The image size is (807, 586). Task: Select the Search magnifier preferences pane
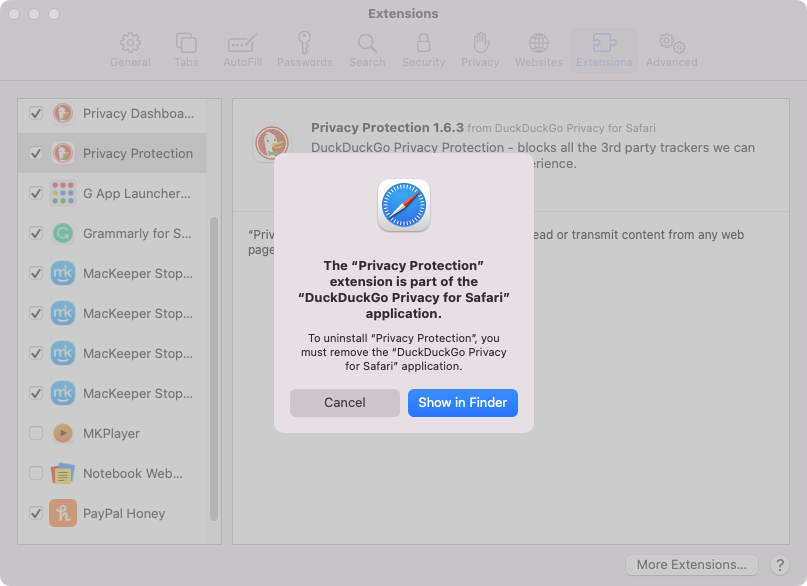367,50
